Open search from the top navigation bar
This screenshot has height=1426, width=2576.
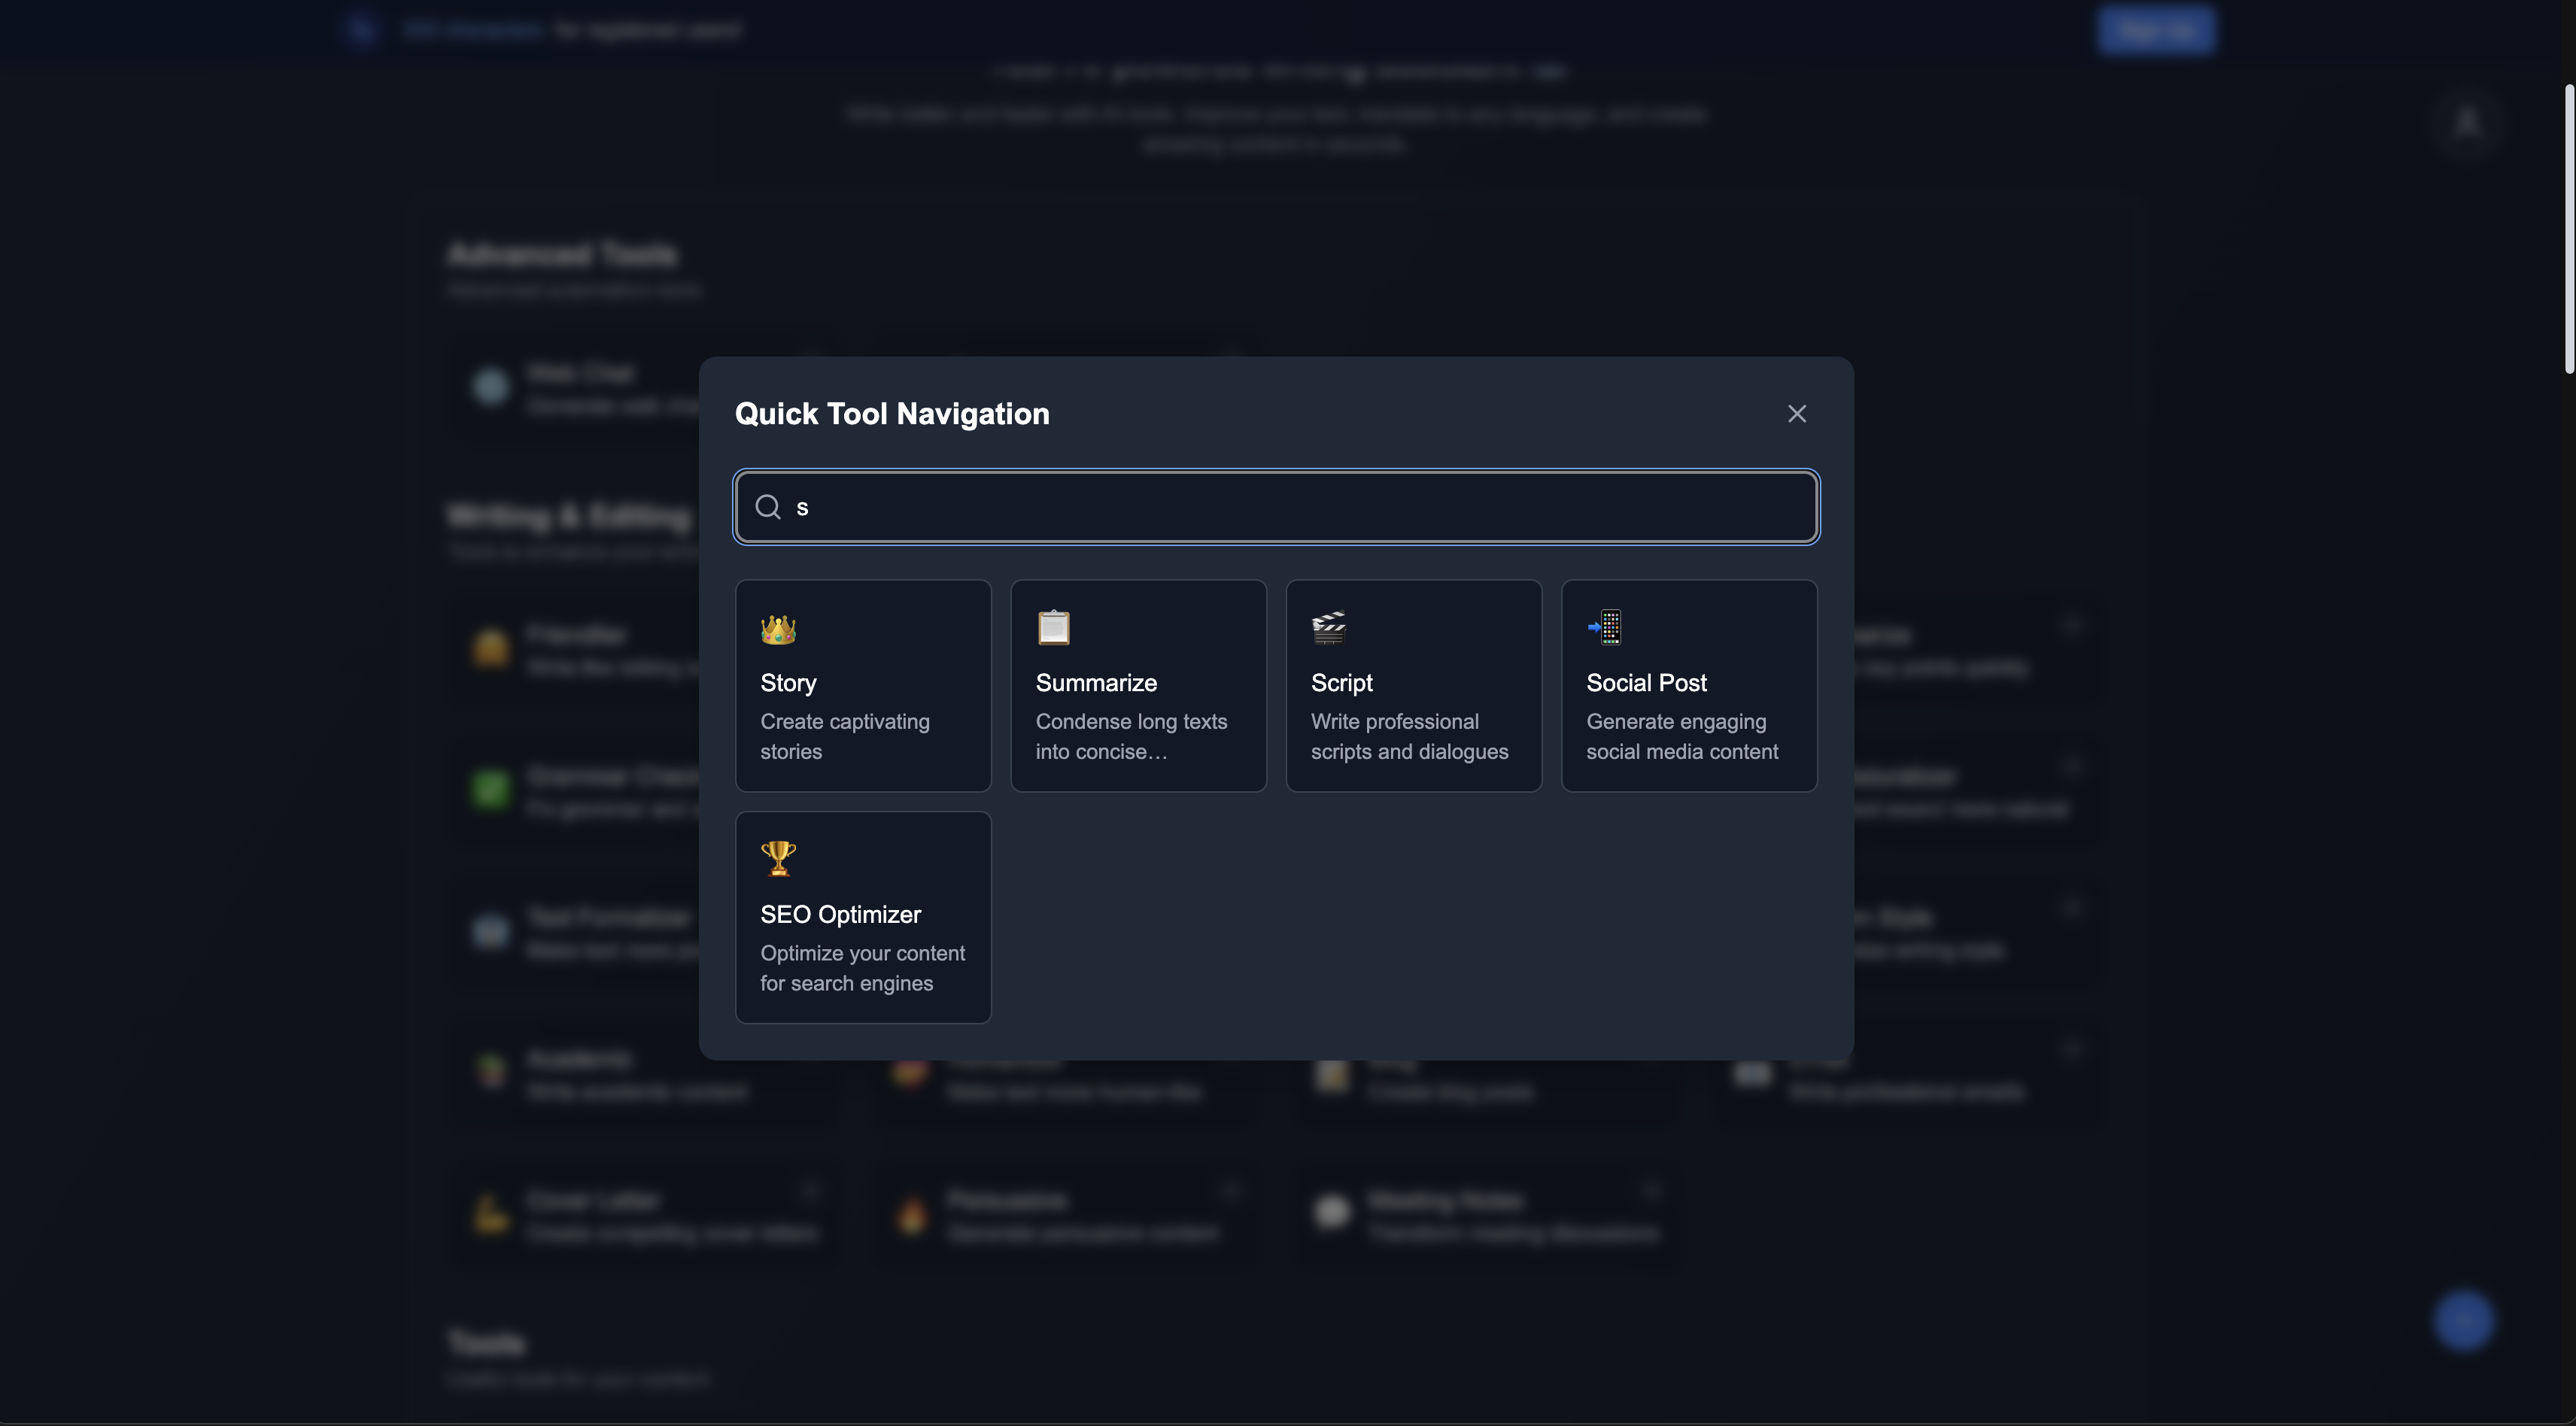pos(360,29)
